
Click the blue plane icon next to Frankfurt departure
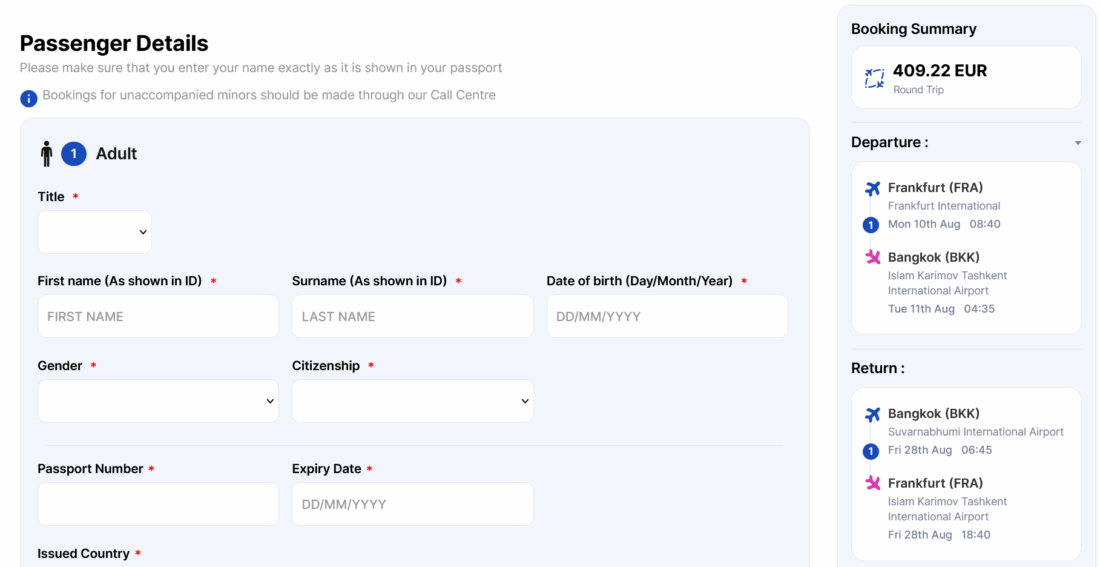pyautogui.click(x=872, y=188)
